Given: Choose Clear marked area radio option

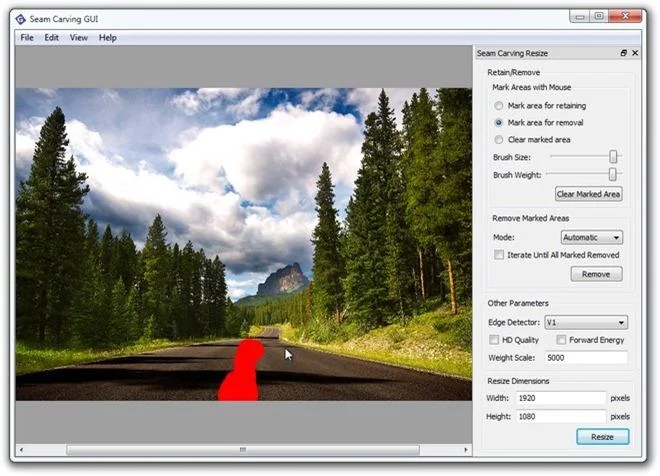Looking at the screenshot, I should click(498, 140).
